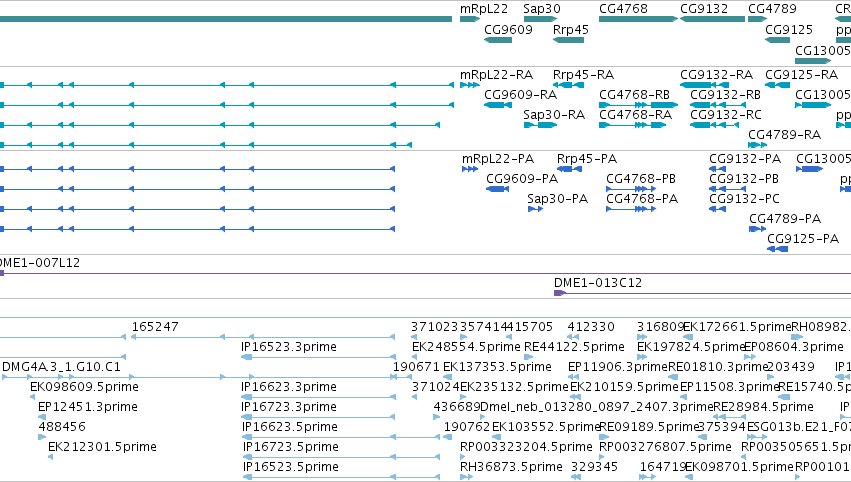Screen dimensions: 851x482
Task: Click the Sap30-RA transcript label
Action: (x=554, y=115)
